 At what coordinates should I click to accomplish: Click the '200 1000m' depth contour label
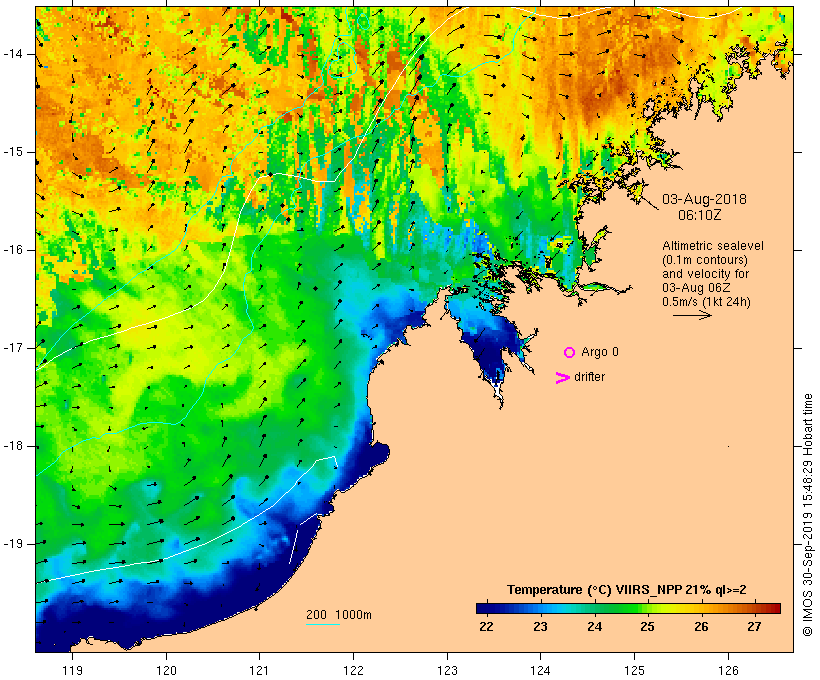point(339,615)
